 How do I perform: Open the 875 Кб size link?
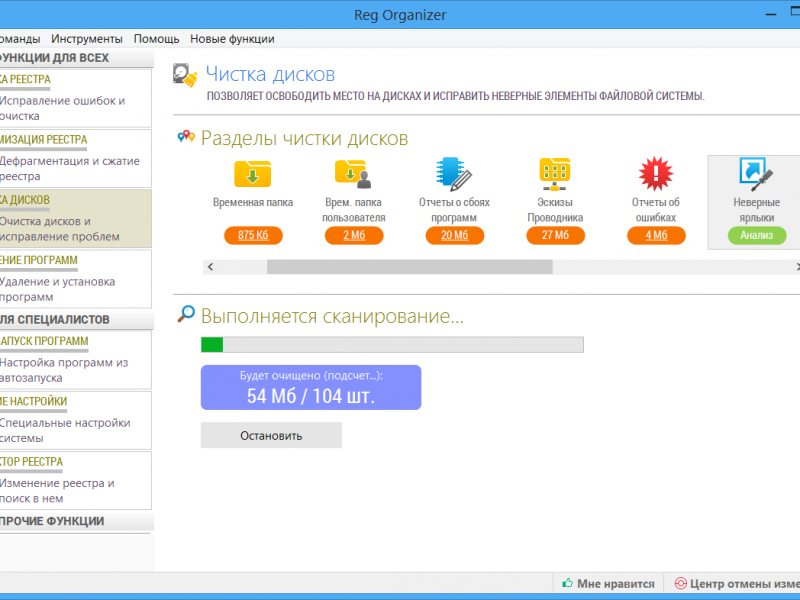(253, 235)
